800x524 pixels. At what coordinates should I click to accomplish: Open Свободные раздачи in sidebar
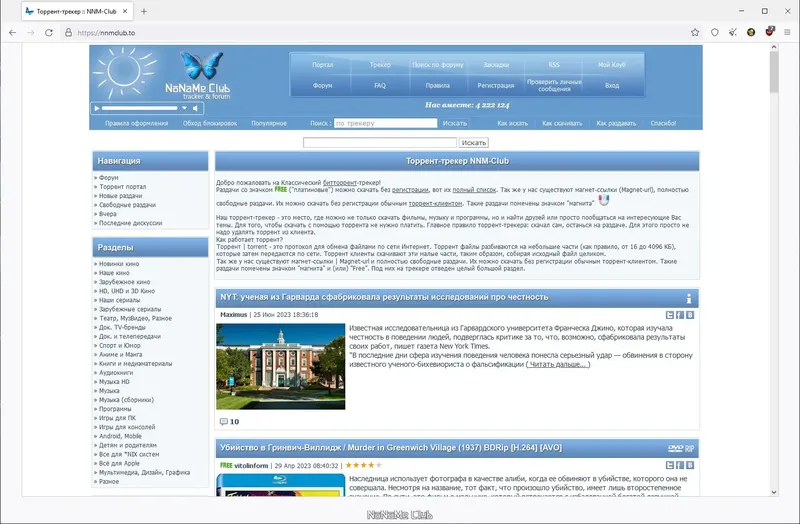click(128, 205)
